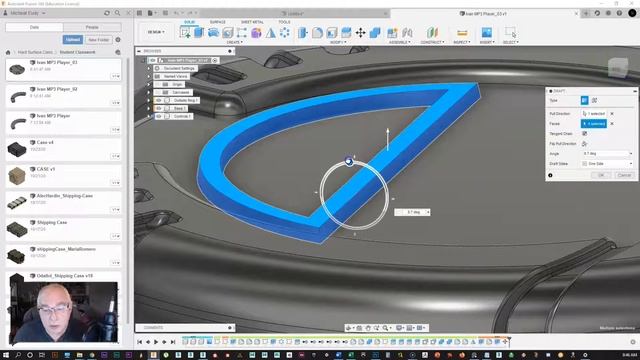Open the Modify menu dropdown
This screenshot has height=360, width=640.
338,42
